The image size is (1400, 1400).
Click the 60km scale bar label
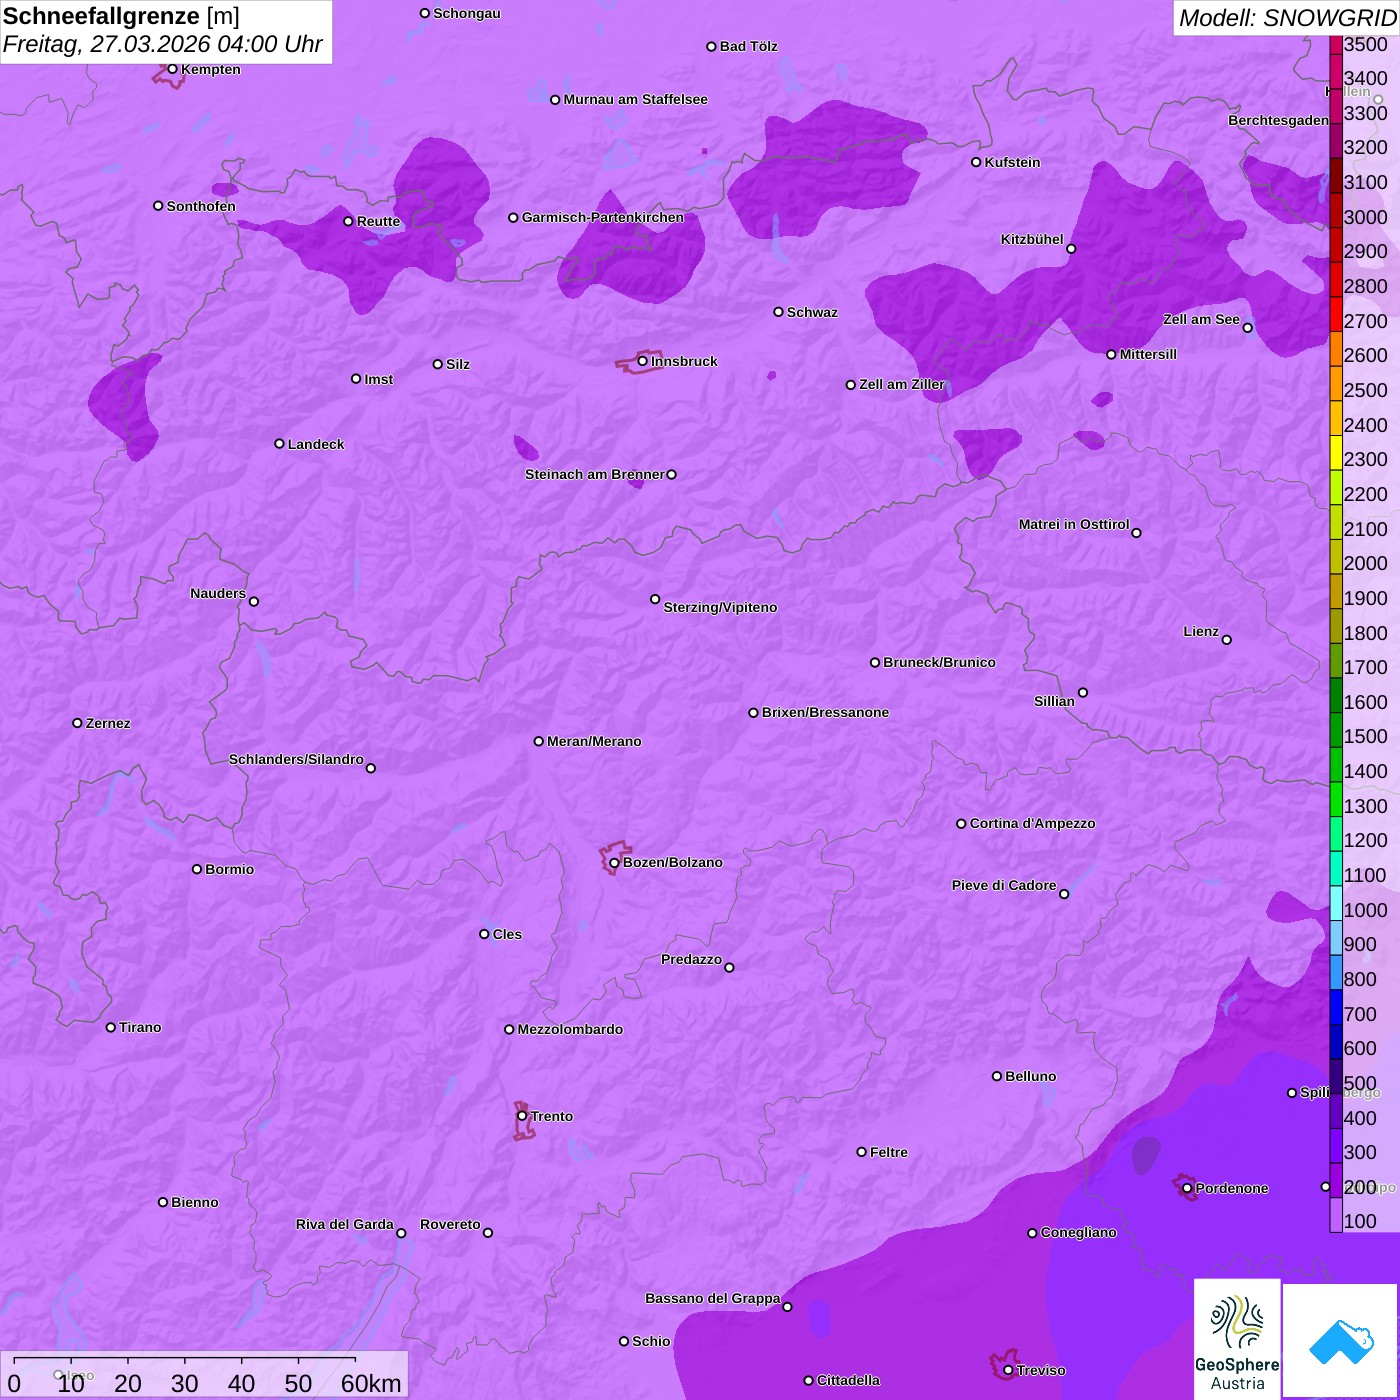coord(371,1383)
